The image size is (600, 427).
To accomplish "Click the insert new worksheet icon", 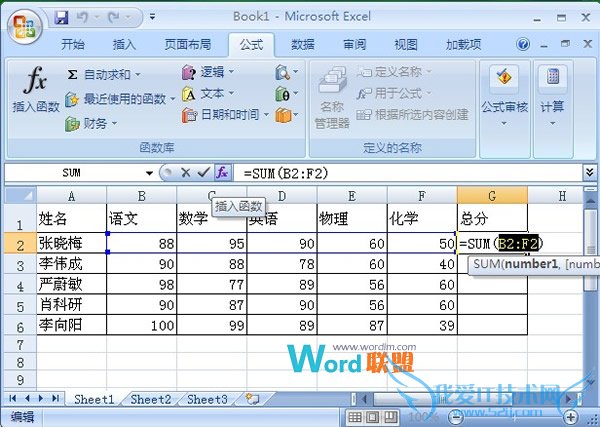I will [253, 399].
